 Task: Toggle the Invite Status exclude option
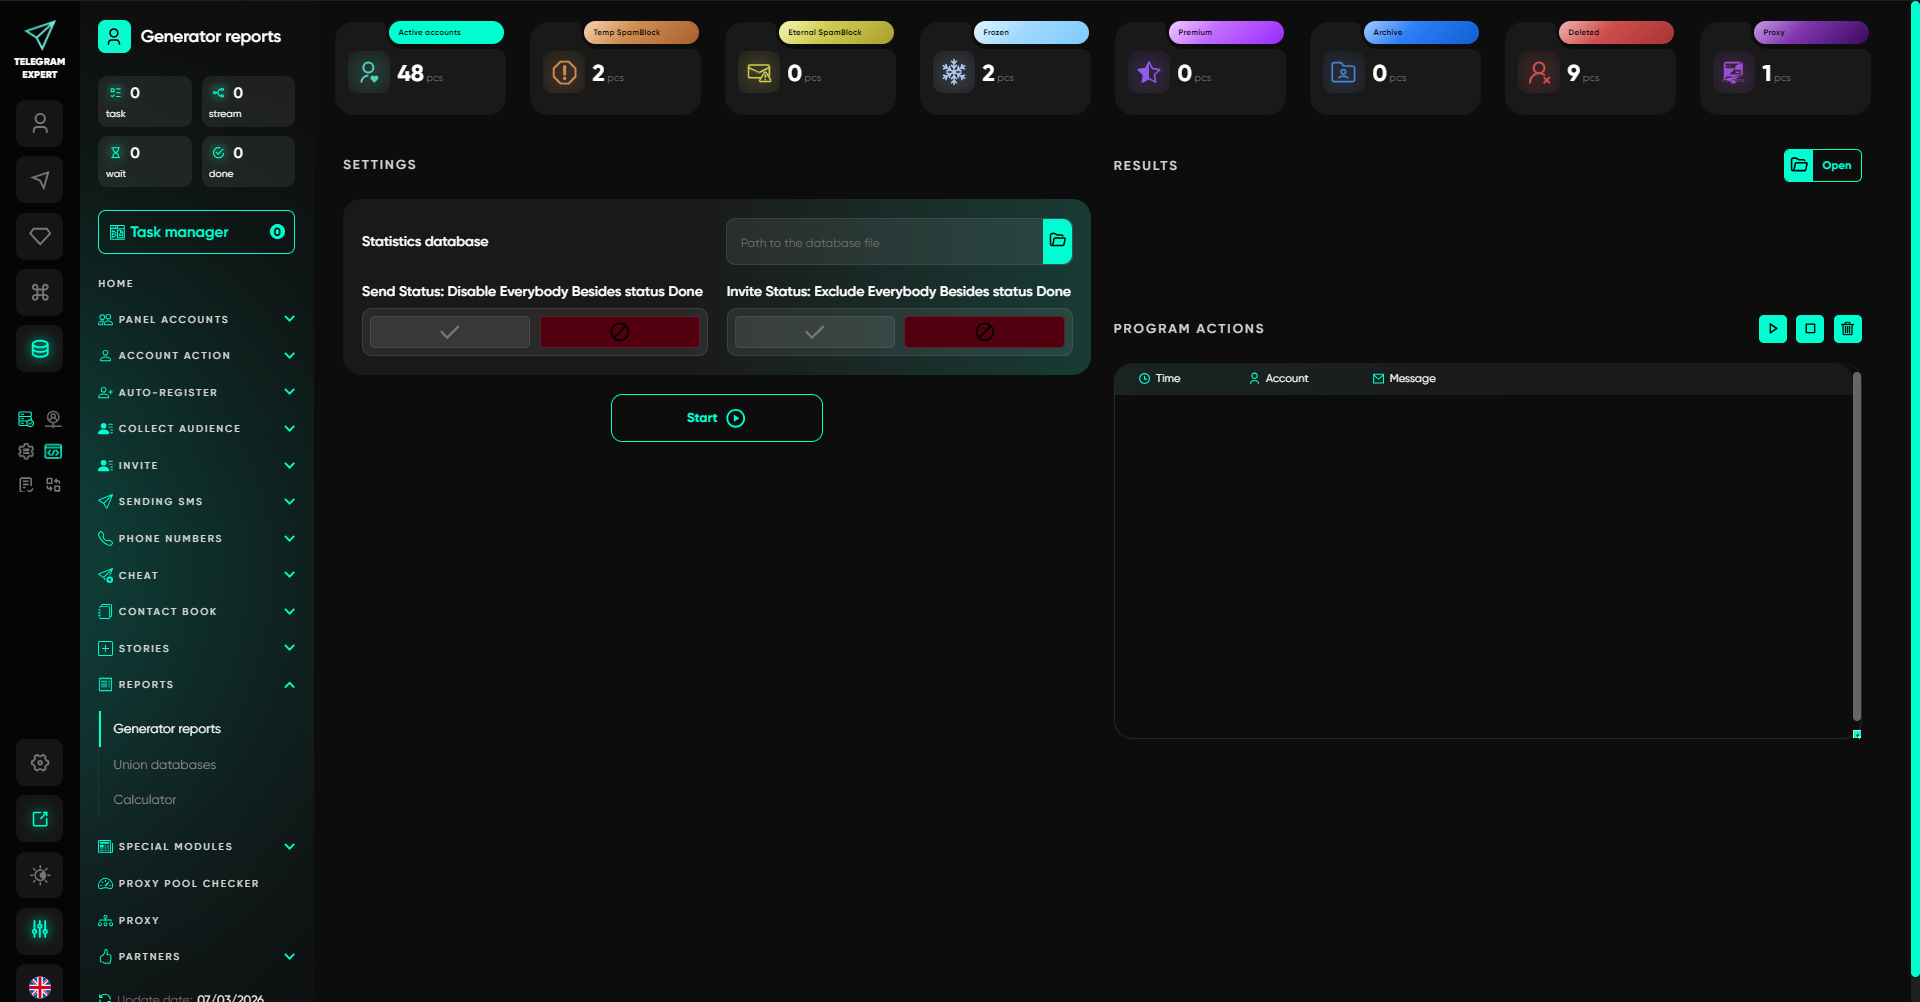click(x=984, y=331)
